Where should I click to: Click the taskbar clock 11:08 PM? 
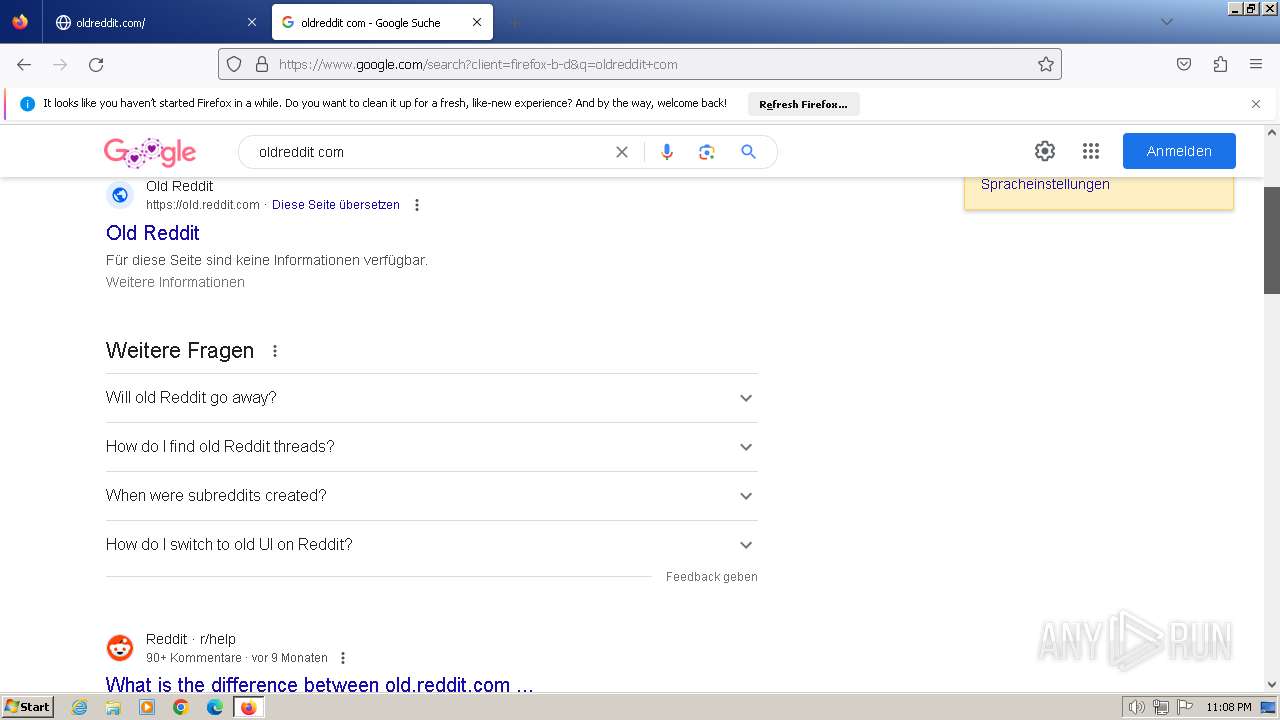(1229, 707)
